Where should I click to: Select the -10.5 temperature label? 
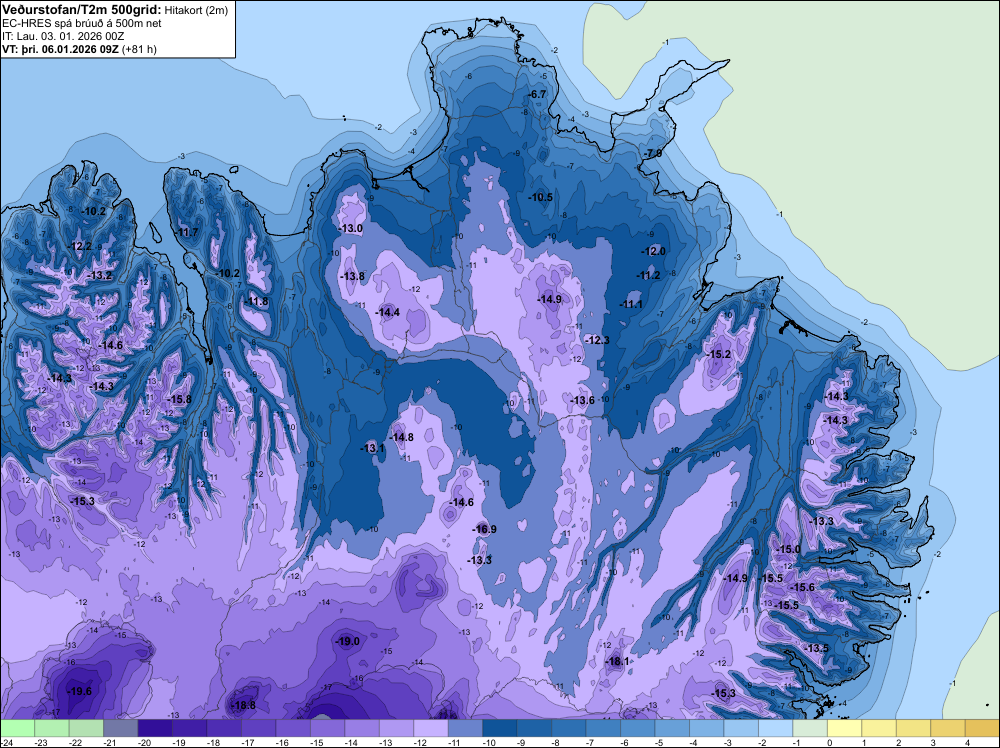pyautogui.click(x=540, y=197)
